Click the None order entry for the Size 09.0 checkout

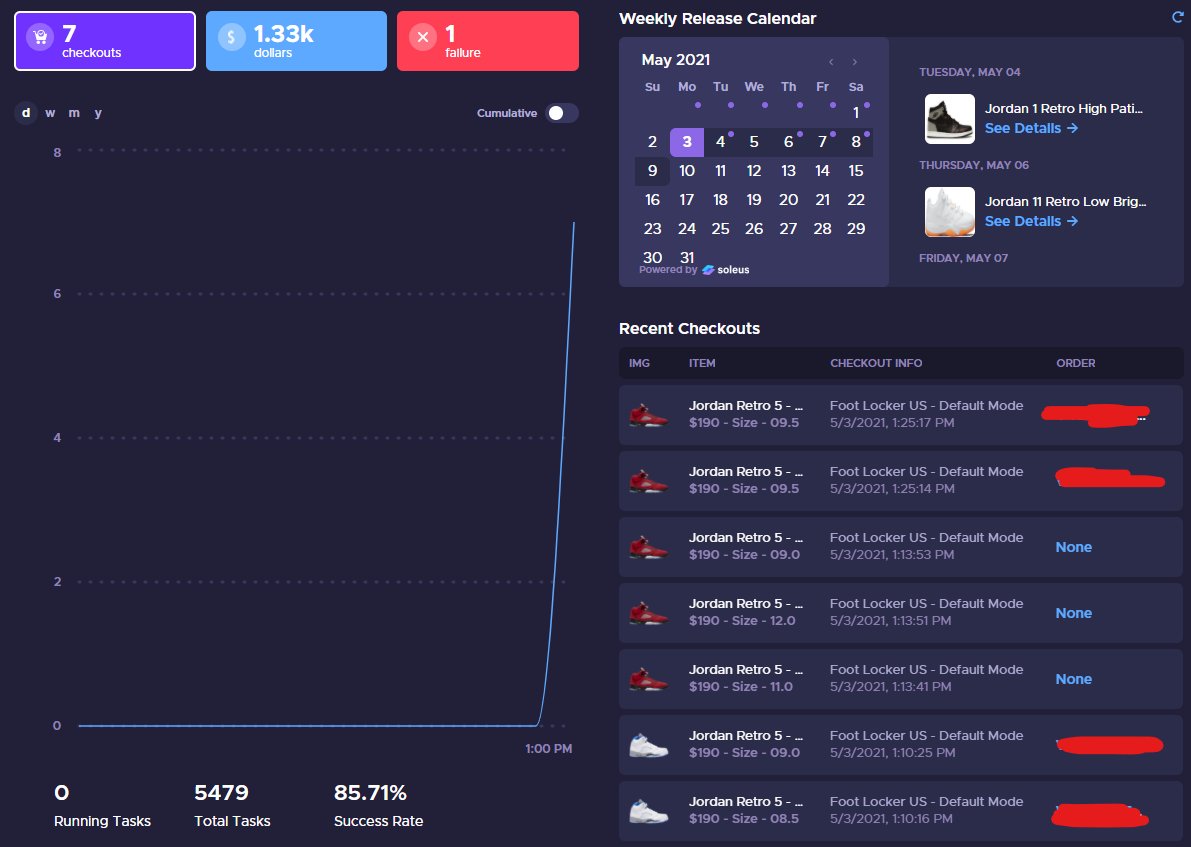[1073, 547]
